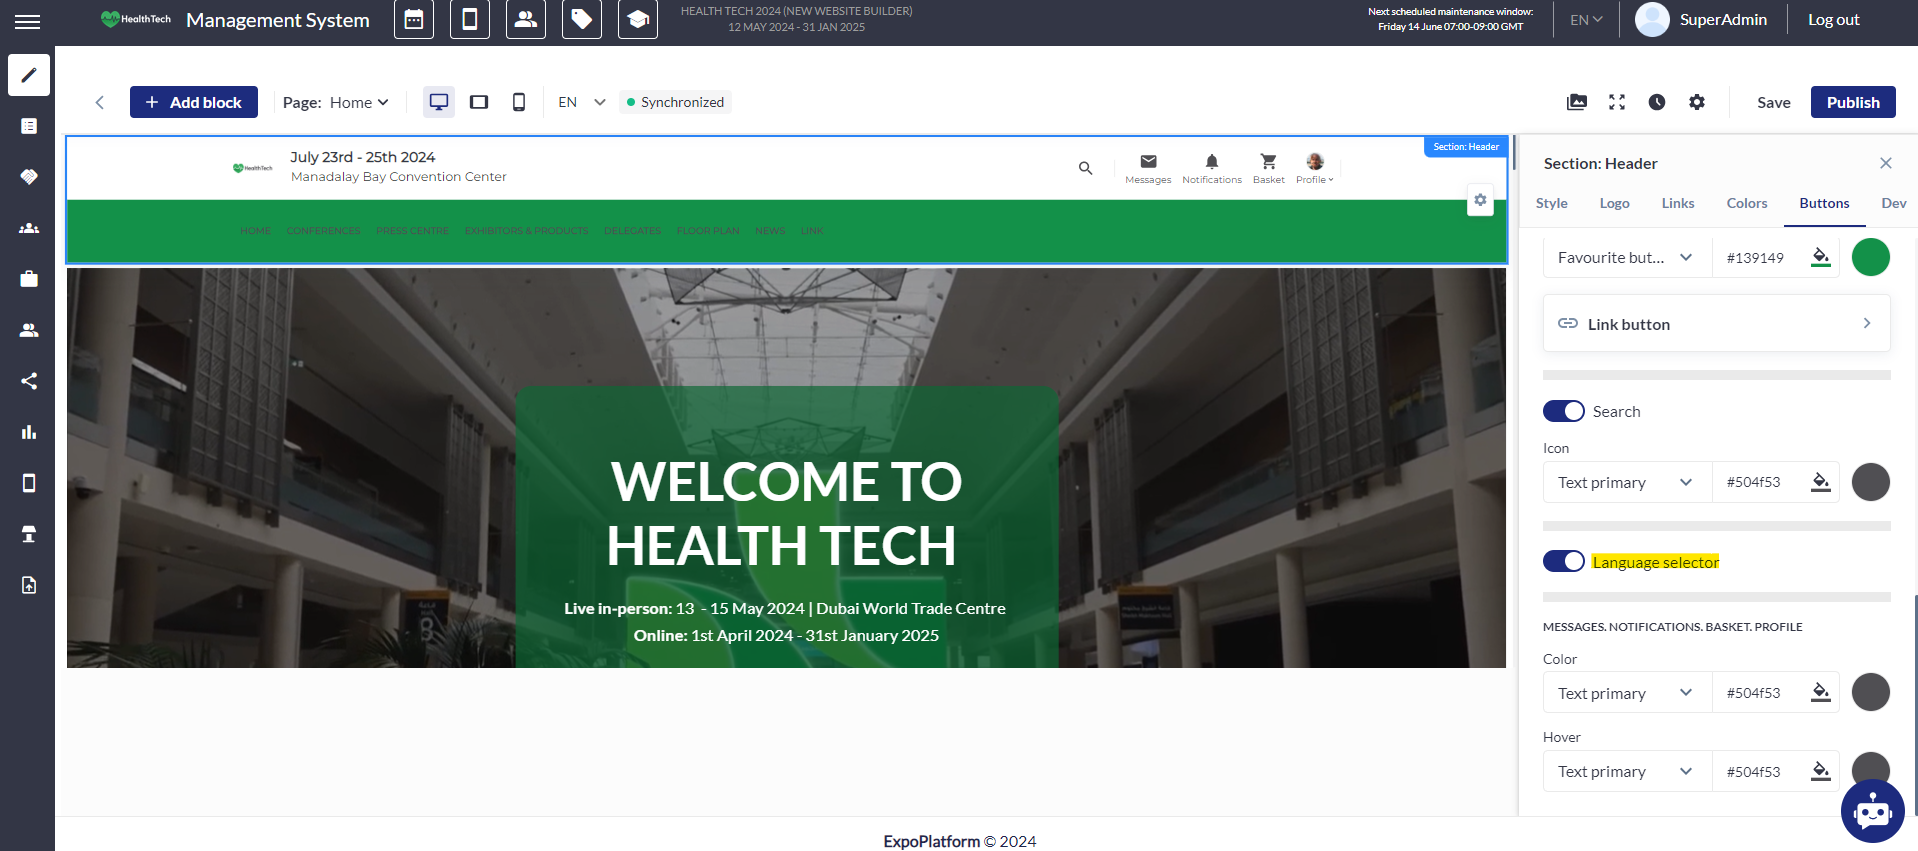Open the editor EN language dropdown
1918x851 pixels.
click(582, 102)
